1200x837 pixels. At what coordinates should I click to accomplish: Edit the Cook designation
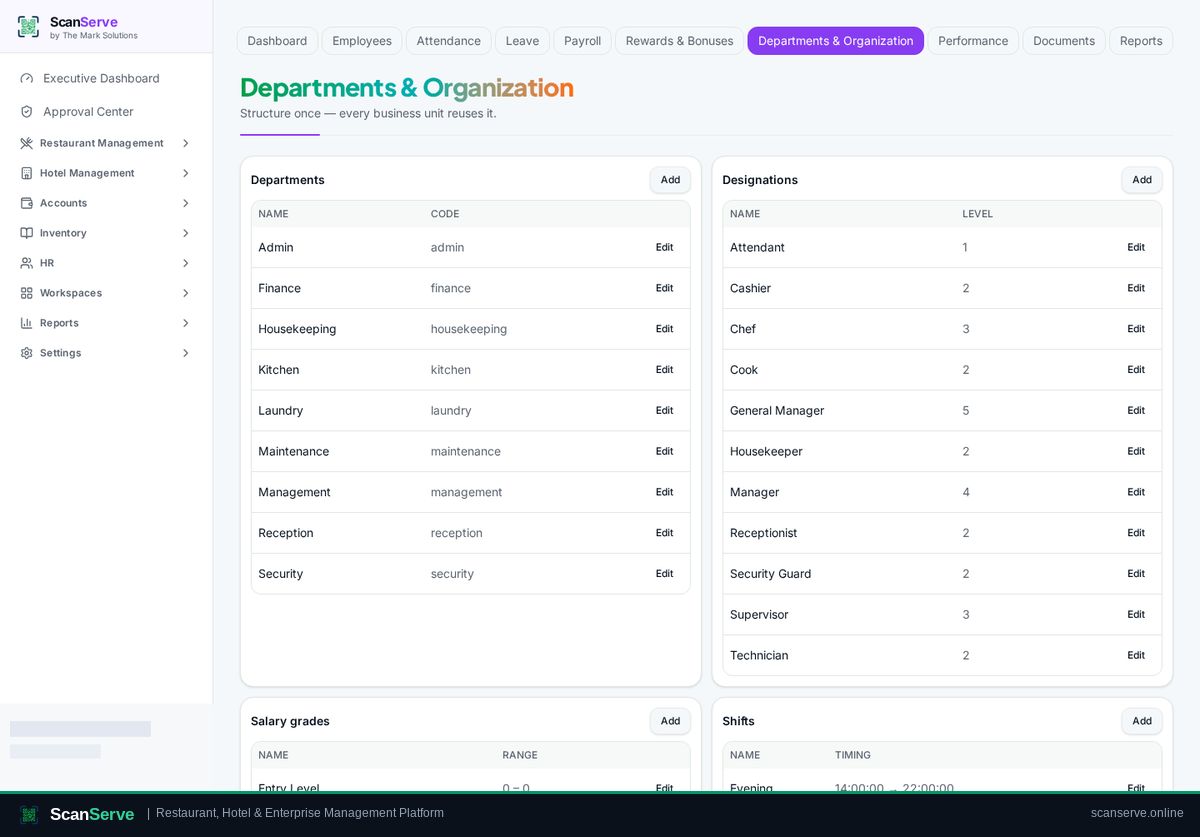pyautogui.click(x=1136, y=370)
